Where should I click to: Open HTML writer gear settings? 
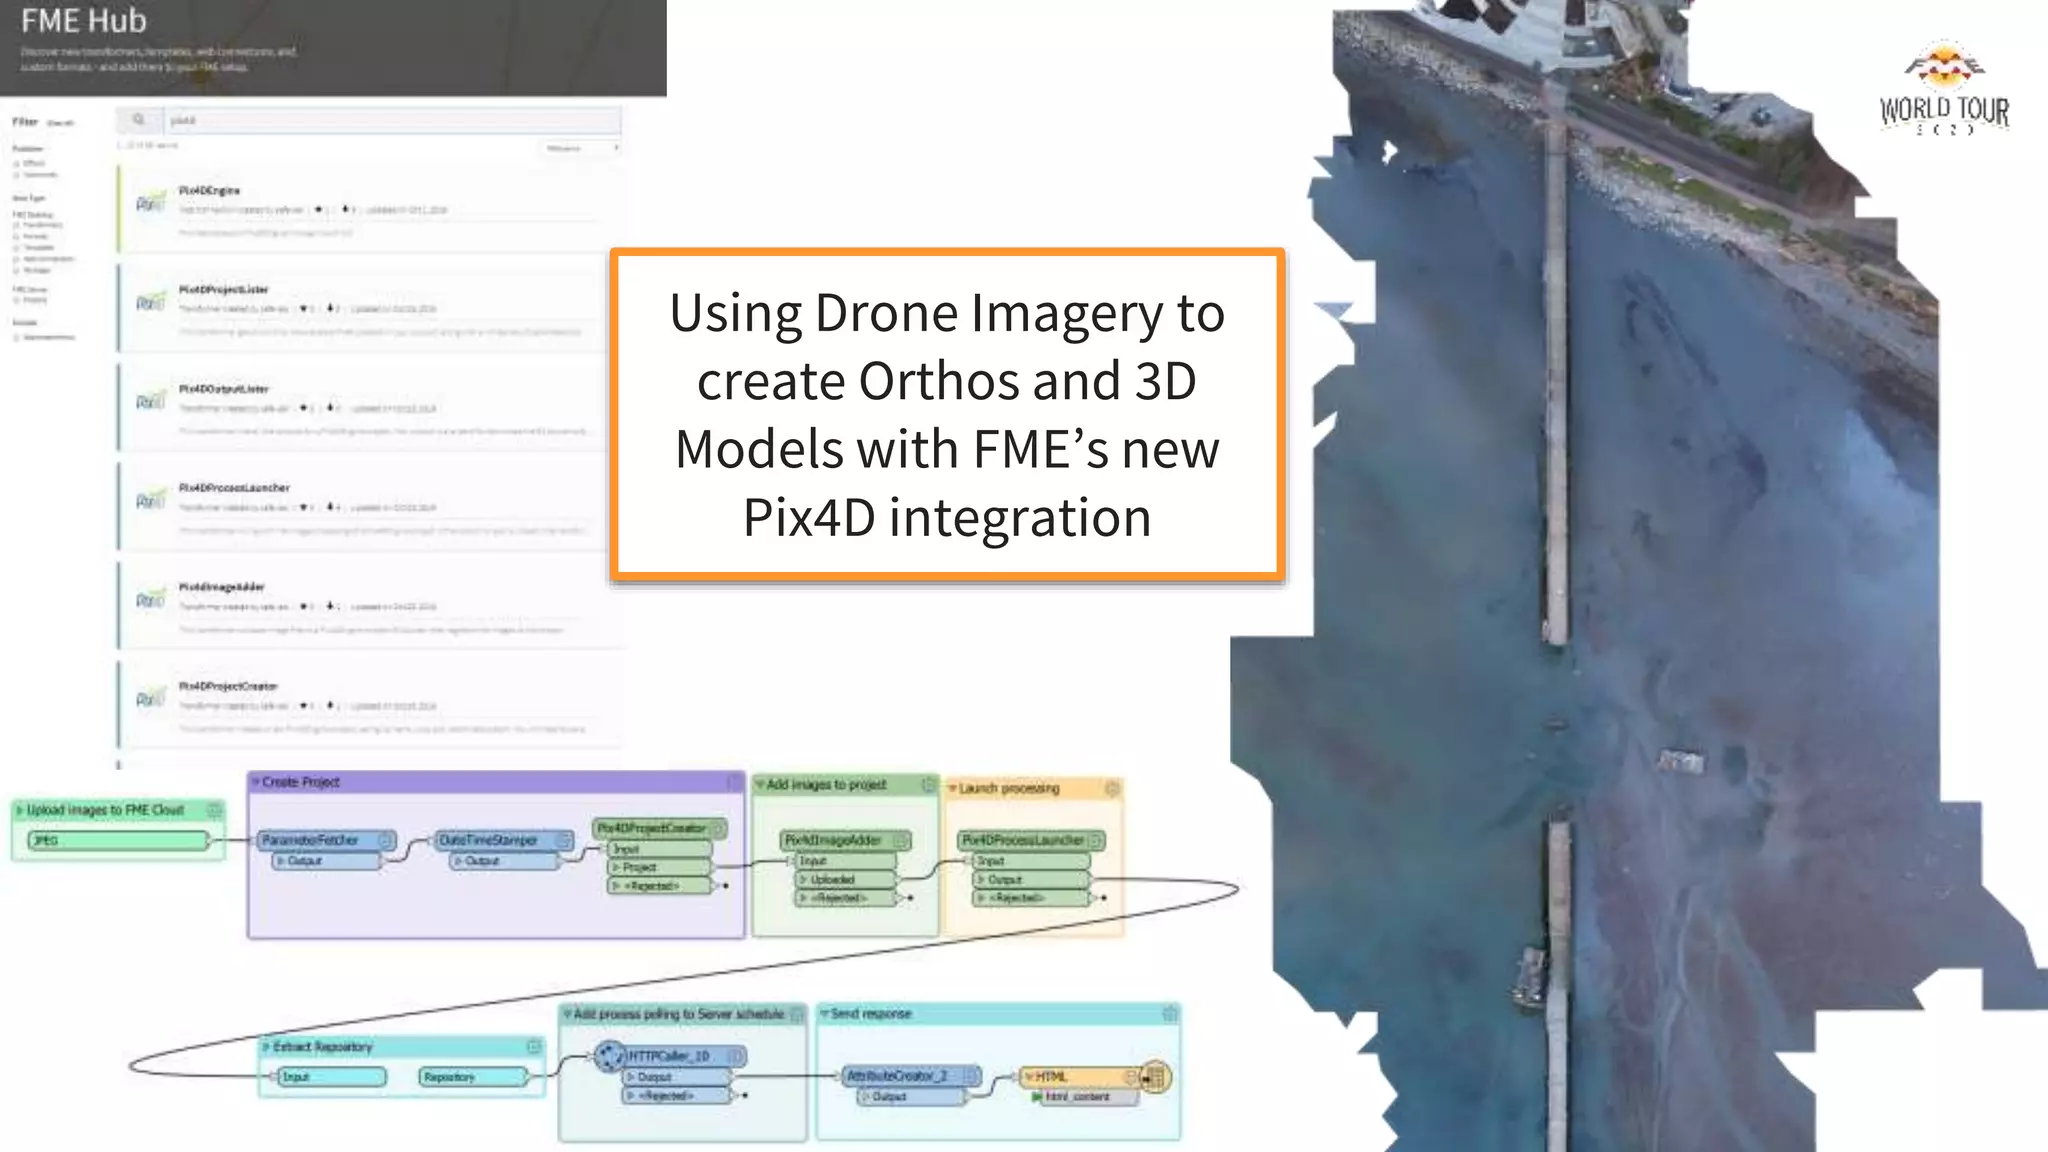[1131, 1077]
